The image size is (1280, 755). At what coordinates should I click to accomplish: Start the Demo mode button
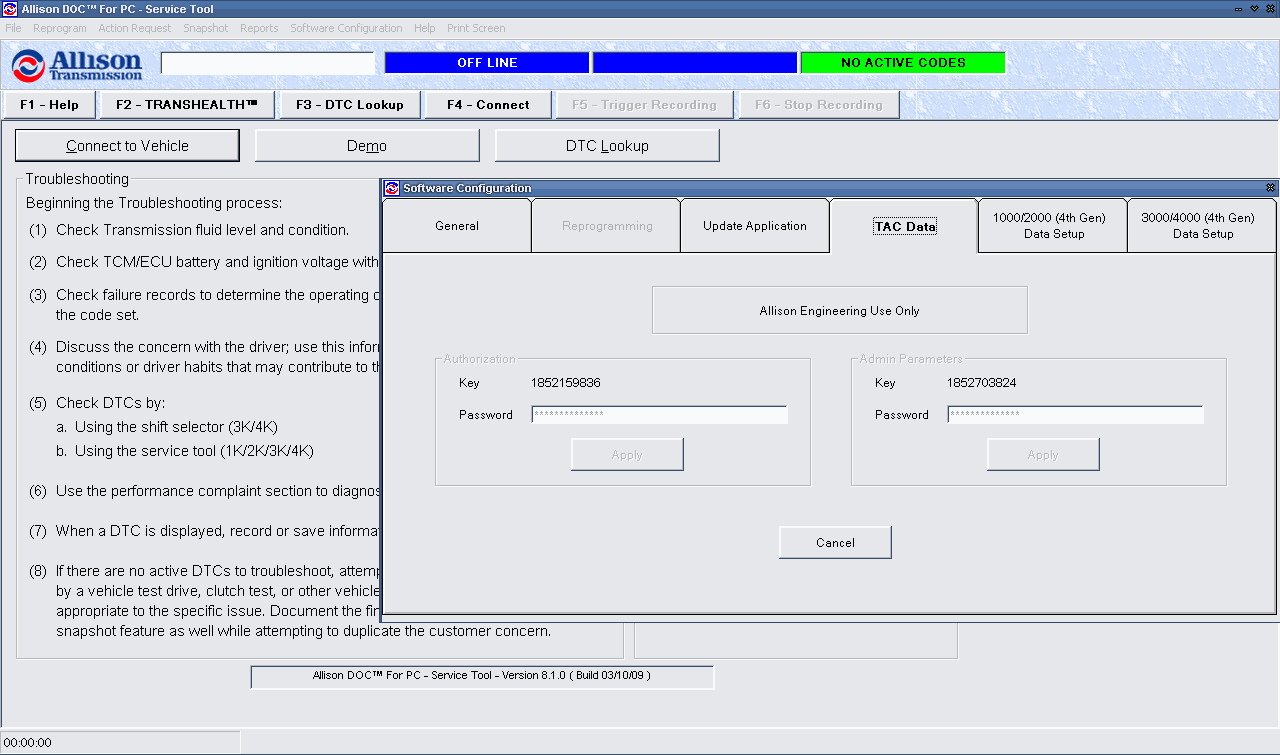367,146
